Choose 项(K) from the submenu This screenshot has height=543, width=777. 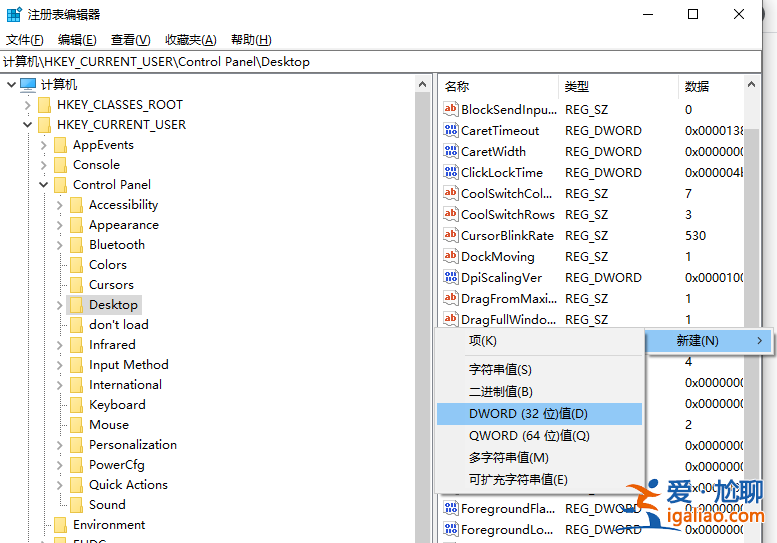point(539,341)
